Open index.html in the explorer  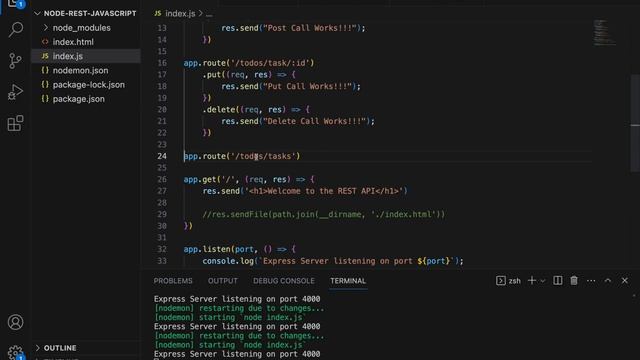(x=86, y=42)
